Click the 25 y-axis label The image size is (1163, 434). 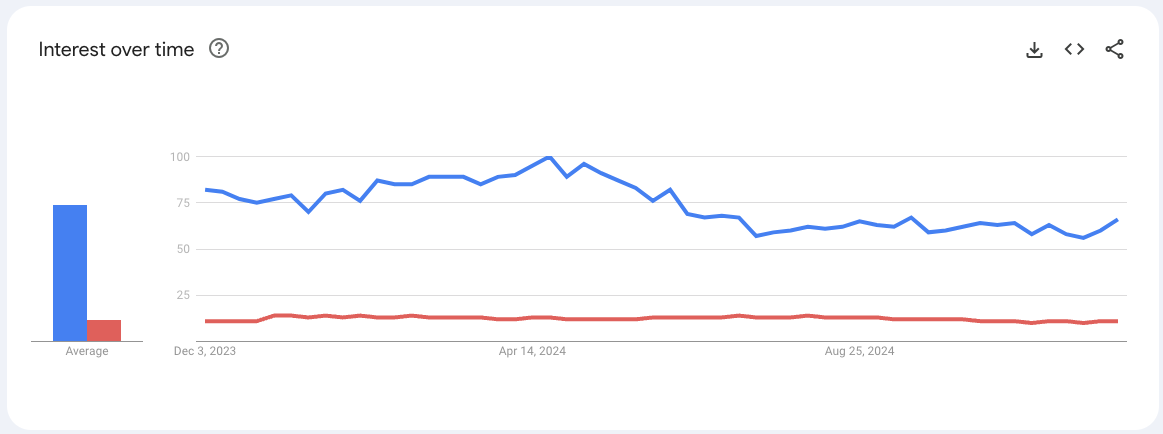pos(183,295)
